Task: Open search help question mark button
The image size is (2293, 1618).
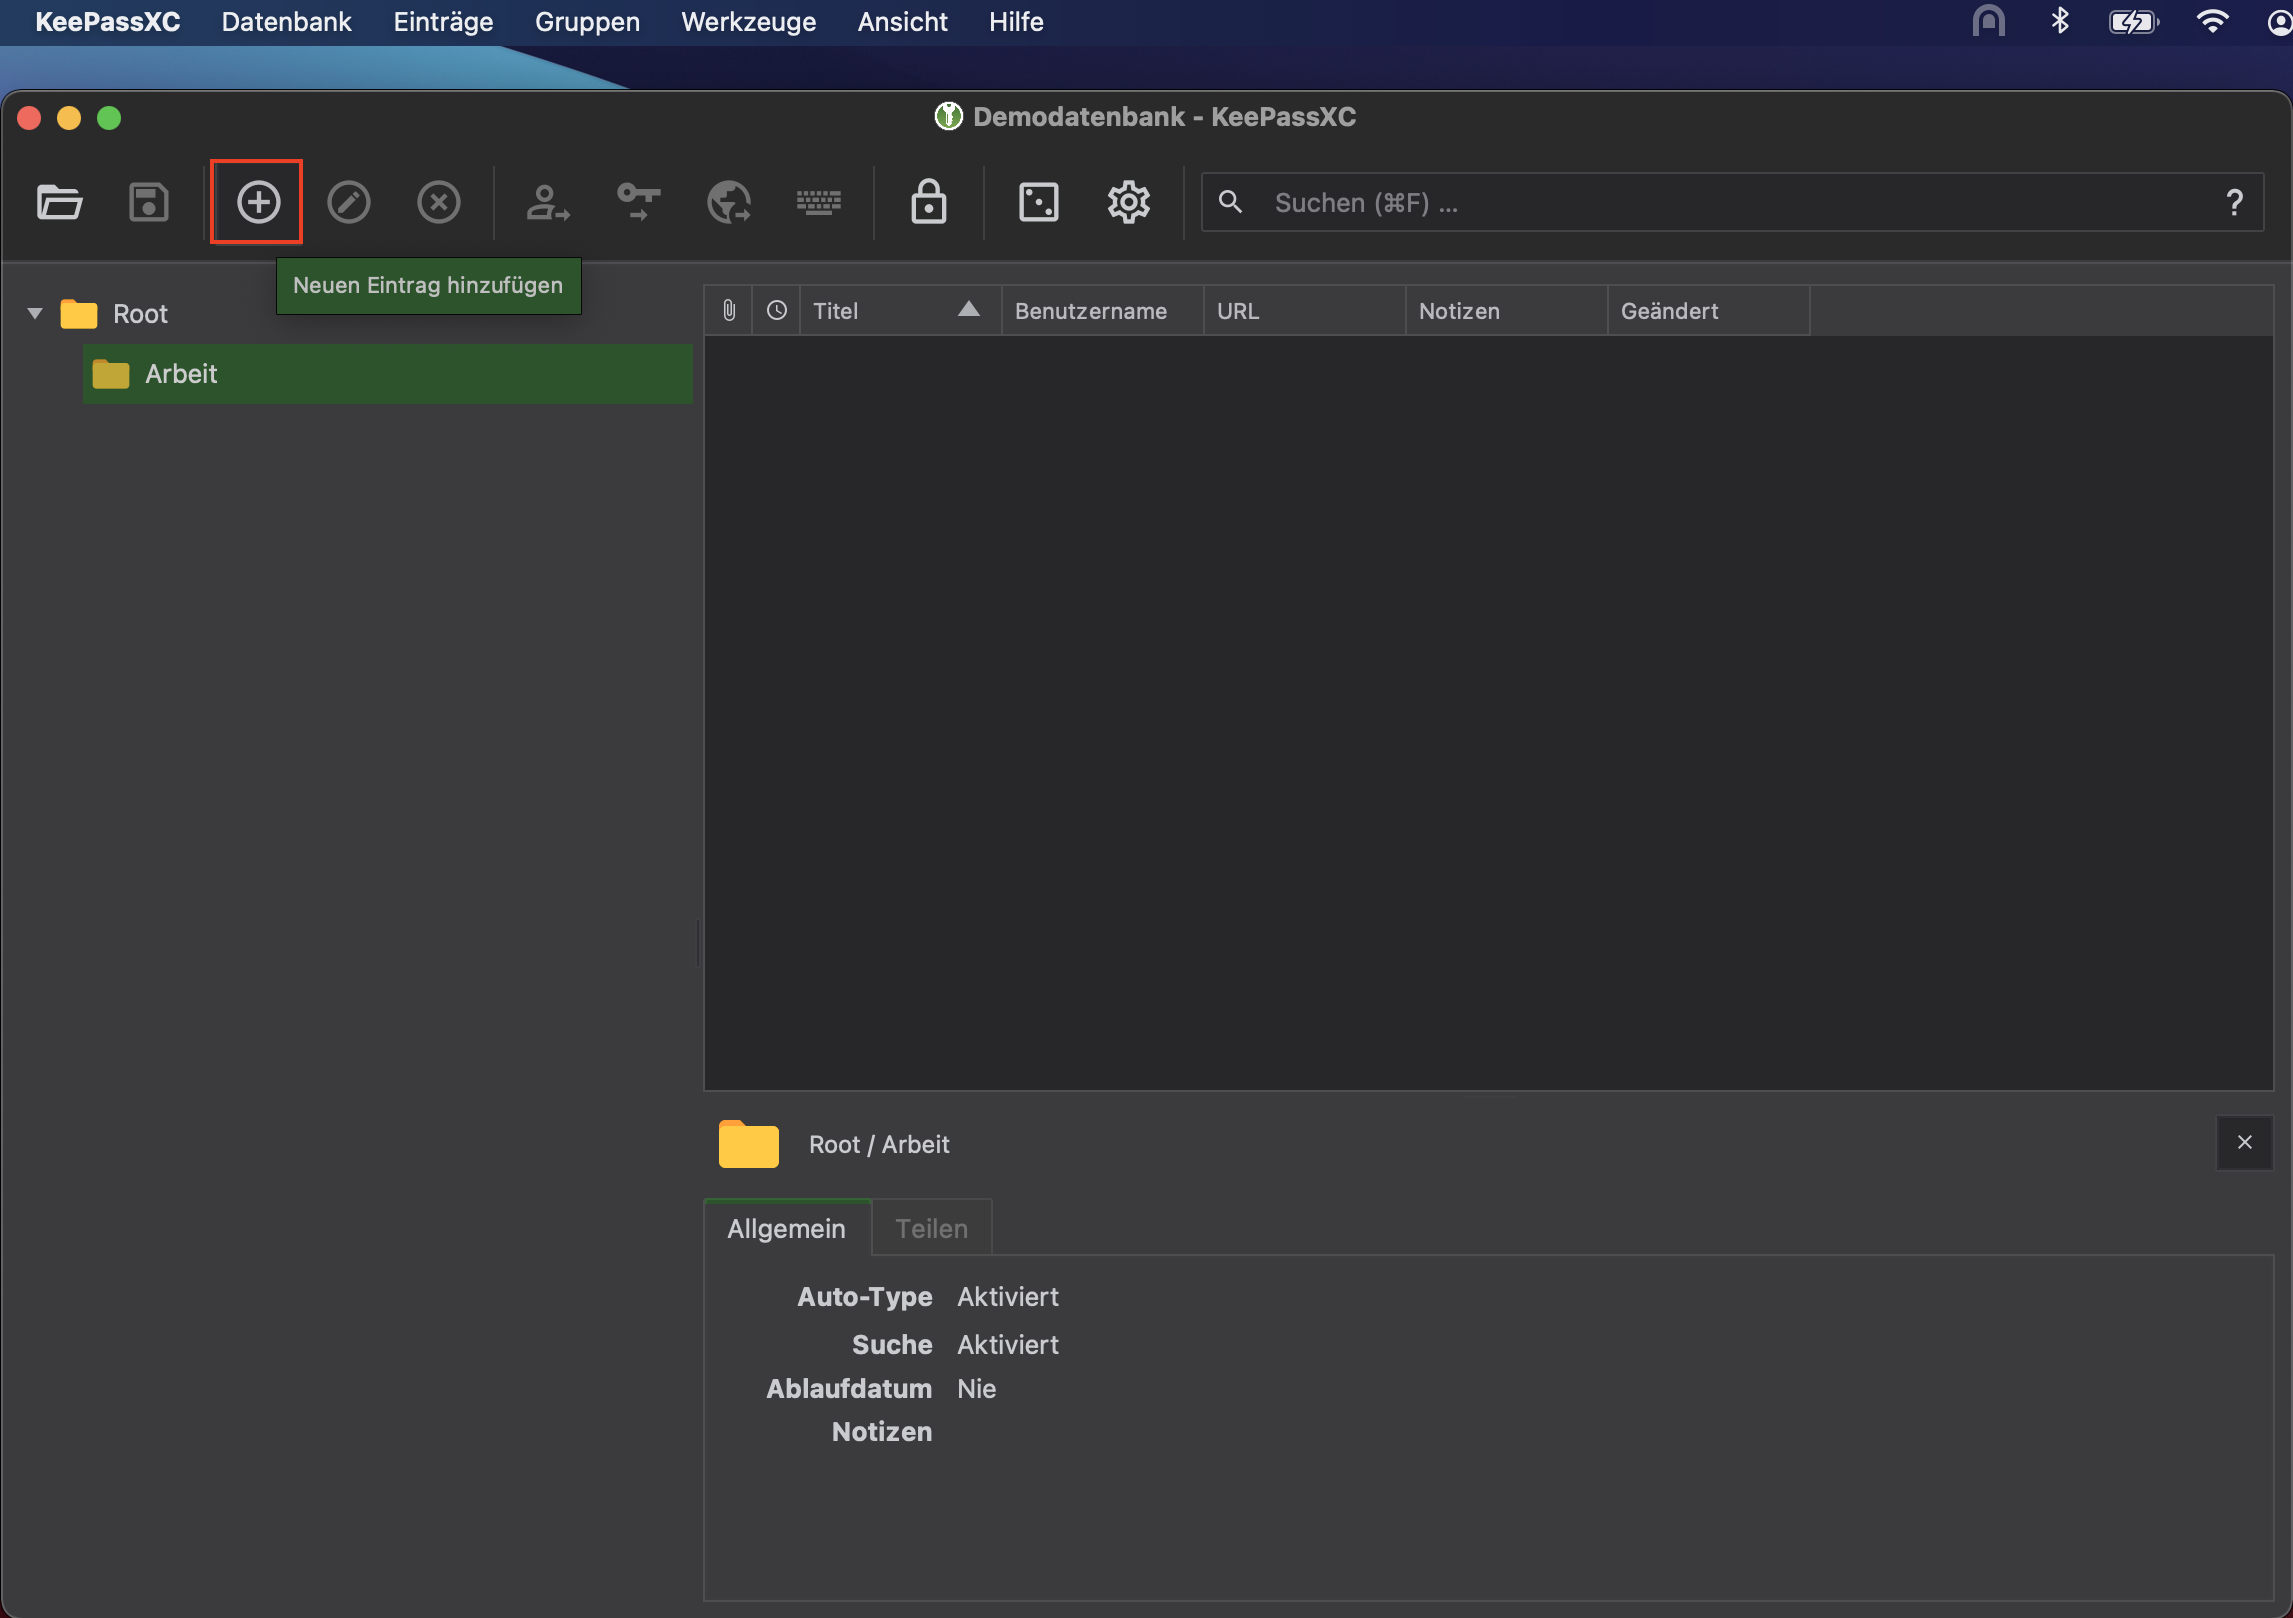Action: 2234,203
